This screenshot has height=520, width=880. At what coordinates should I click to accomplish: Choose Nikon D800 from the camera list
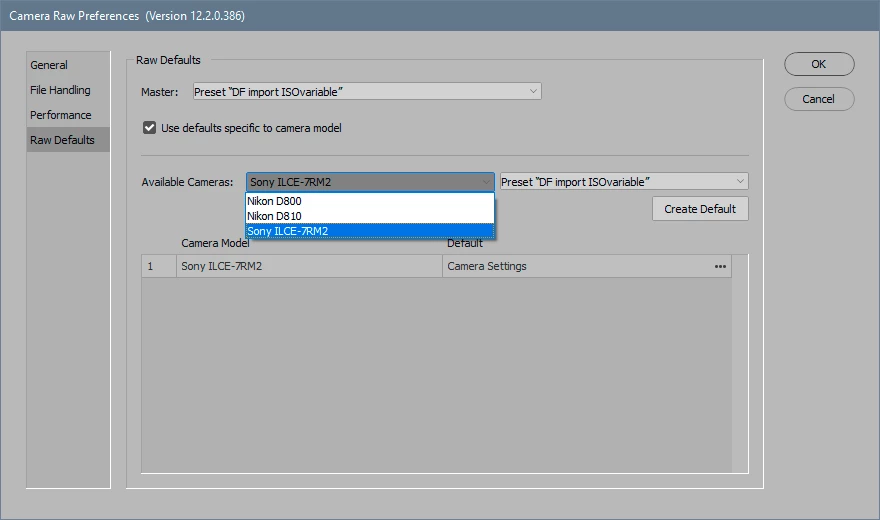click(370, 201)
